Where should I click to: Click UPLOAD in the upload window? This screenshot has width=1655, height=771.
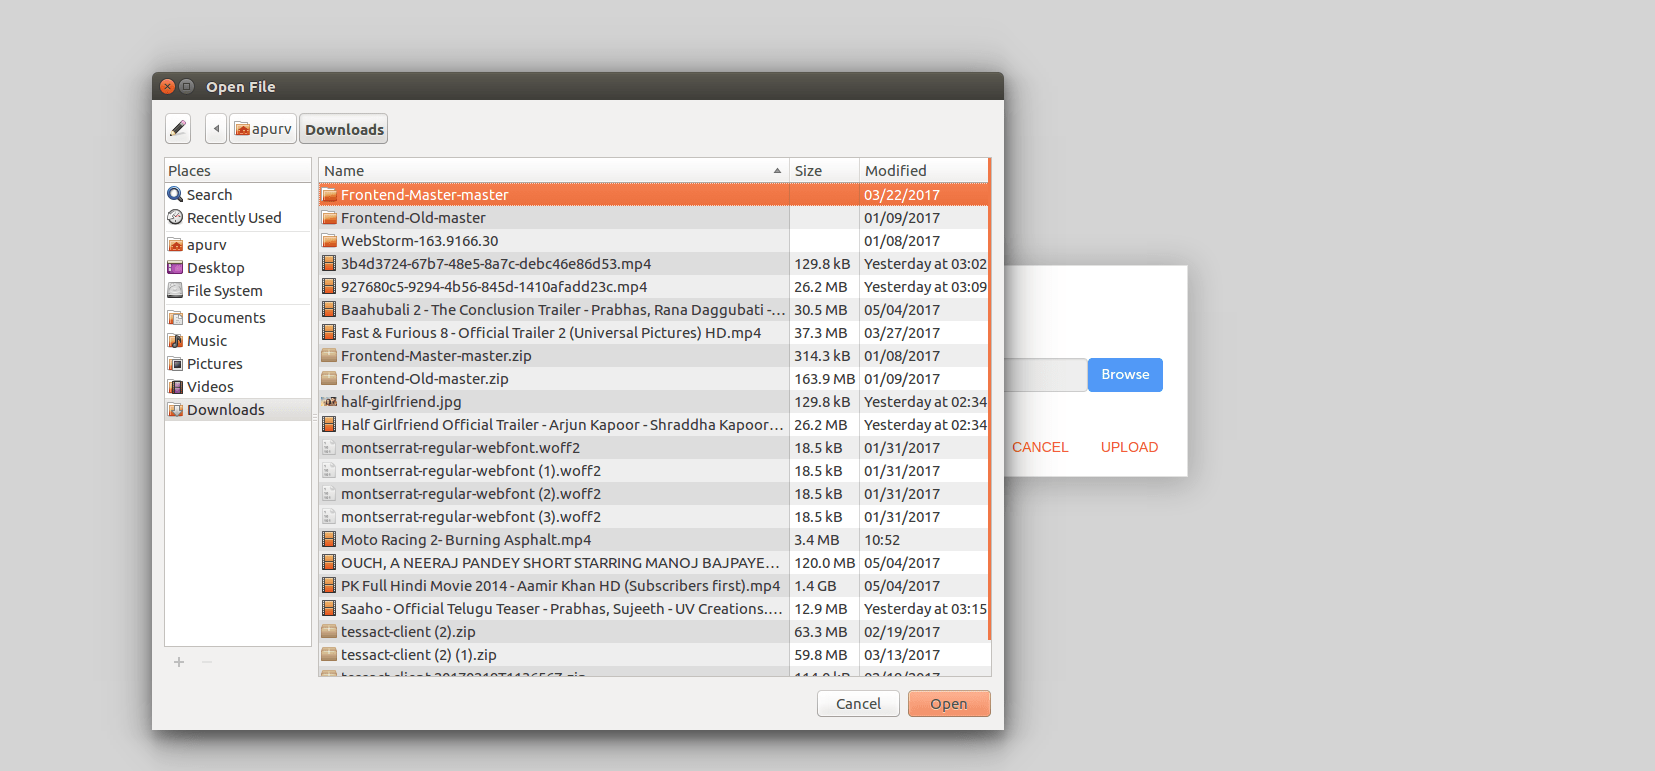tap(1129, 447)
